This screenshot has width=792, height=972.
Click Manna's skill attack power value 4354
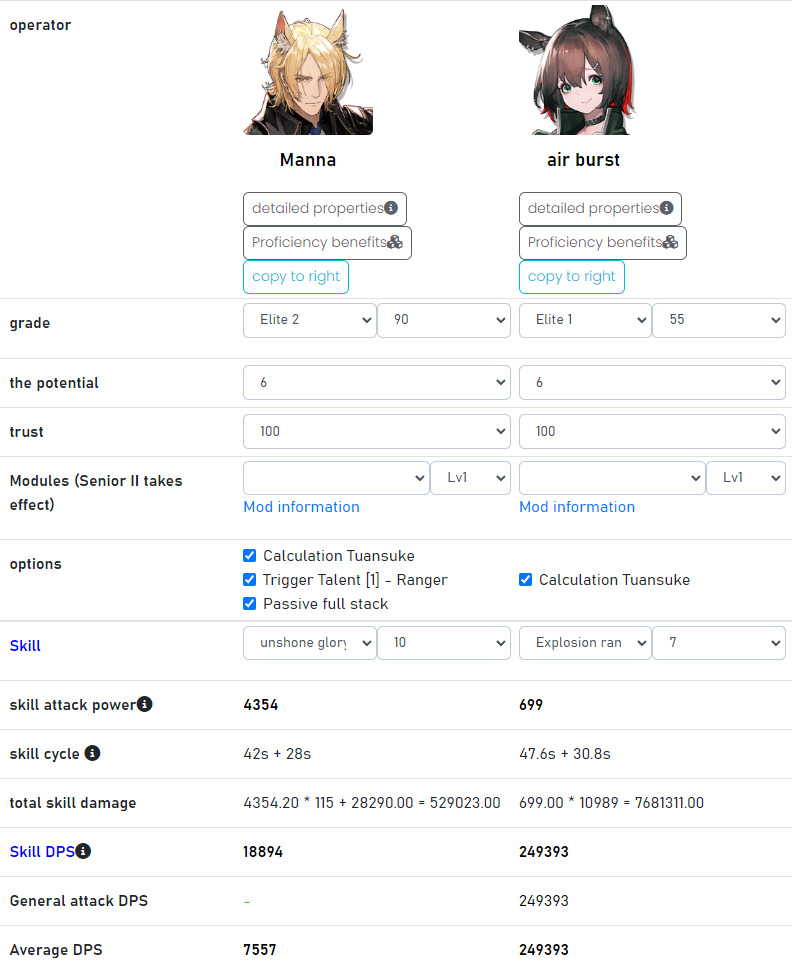[x=261, y=705]
